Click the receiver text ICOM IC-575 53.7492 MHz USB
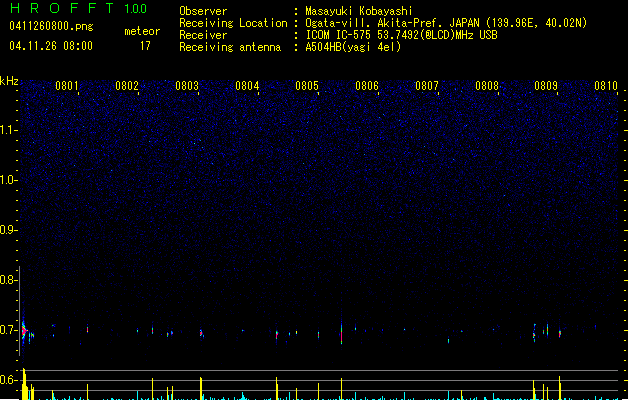The width and height of the screenshot is (629, 400). pos(401,35)
